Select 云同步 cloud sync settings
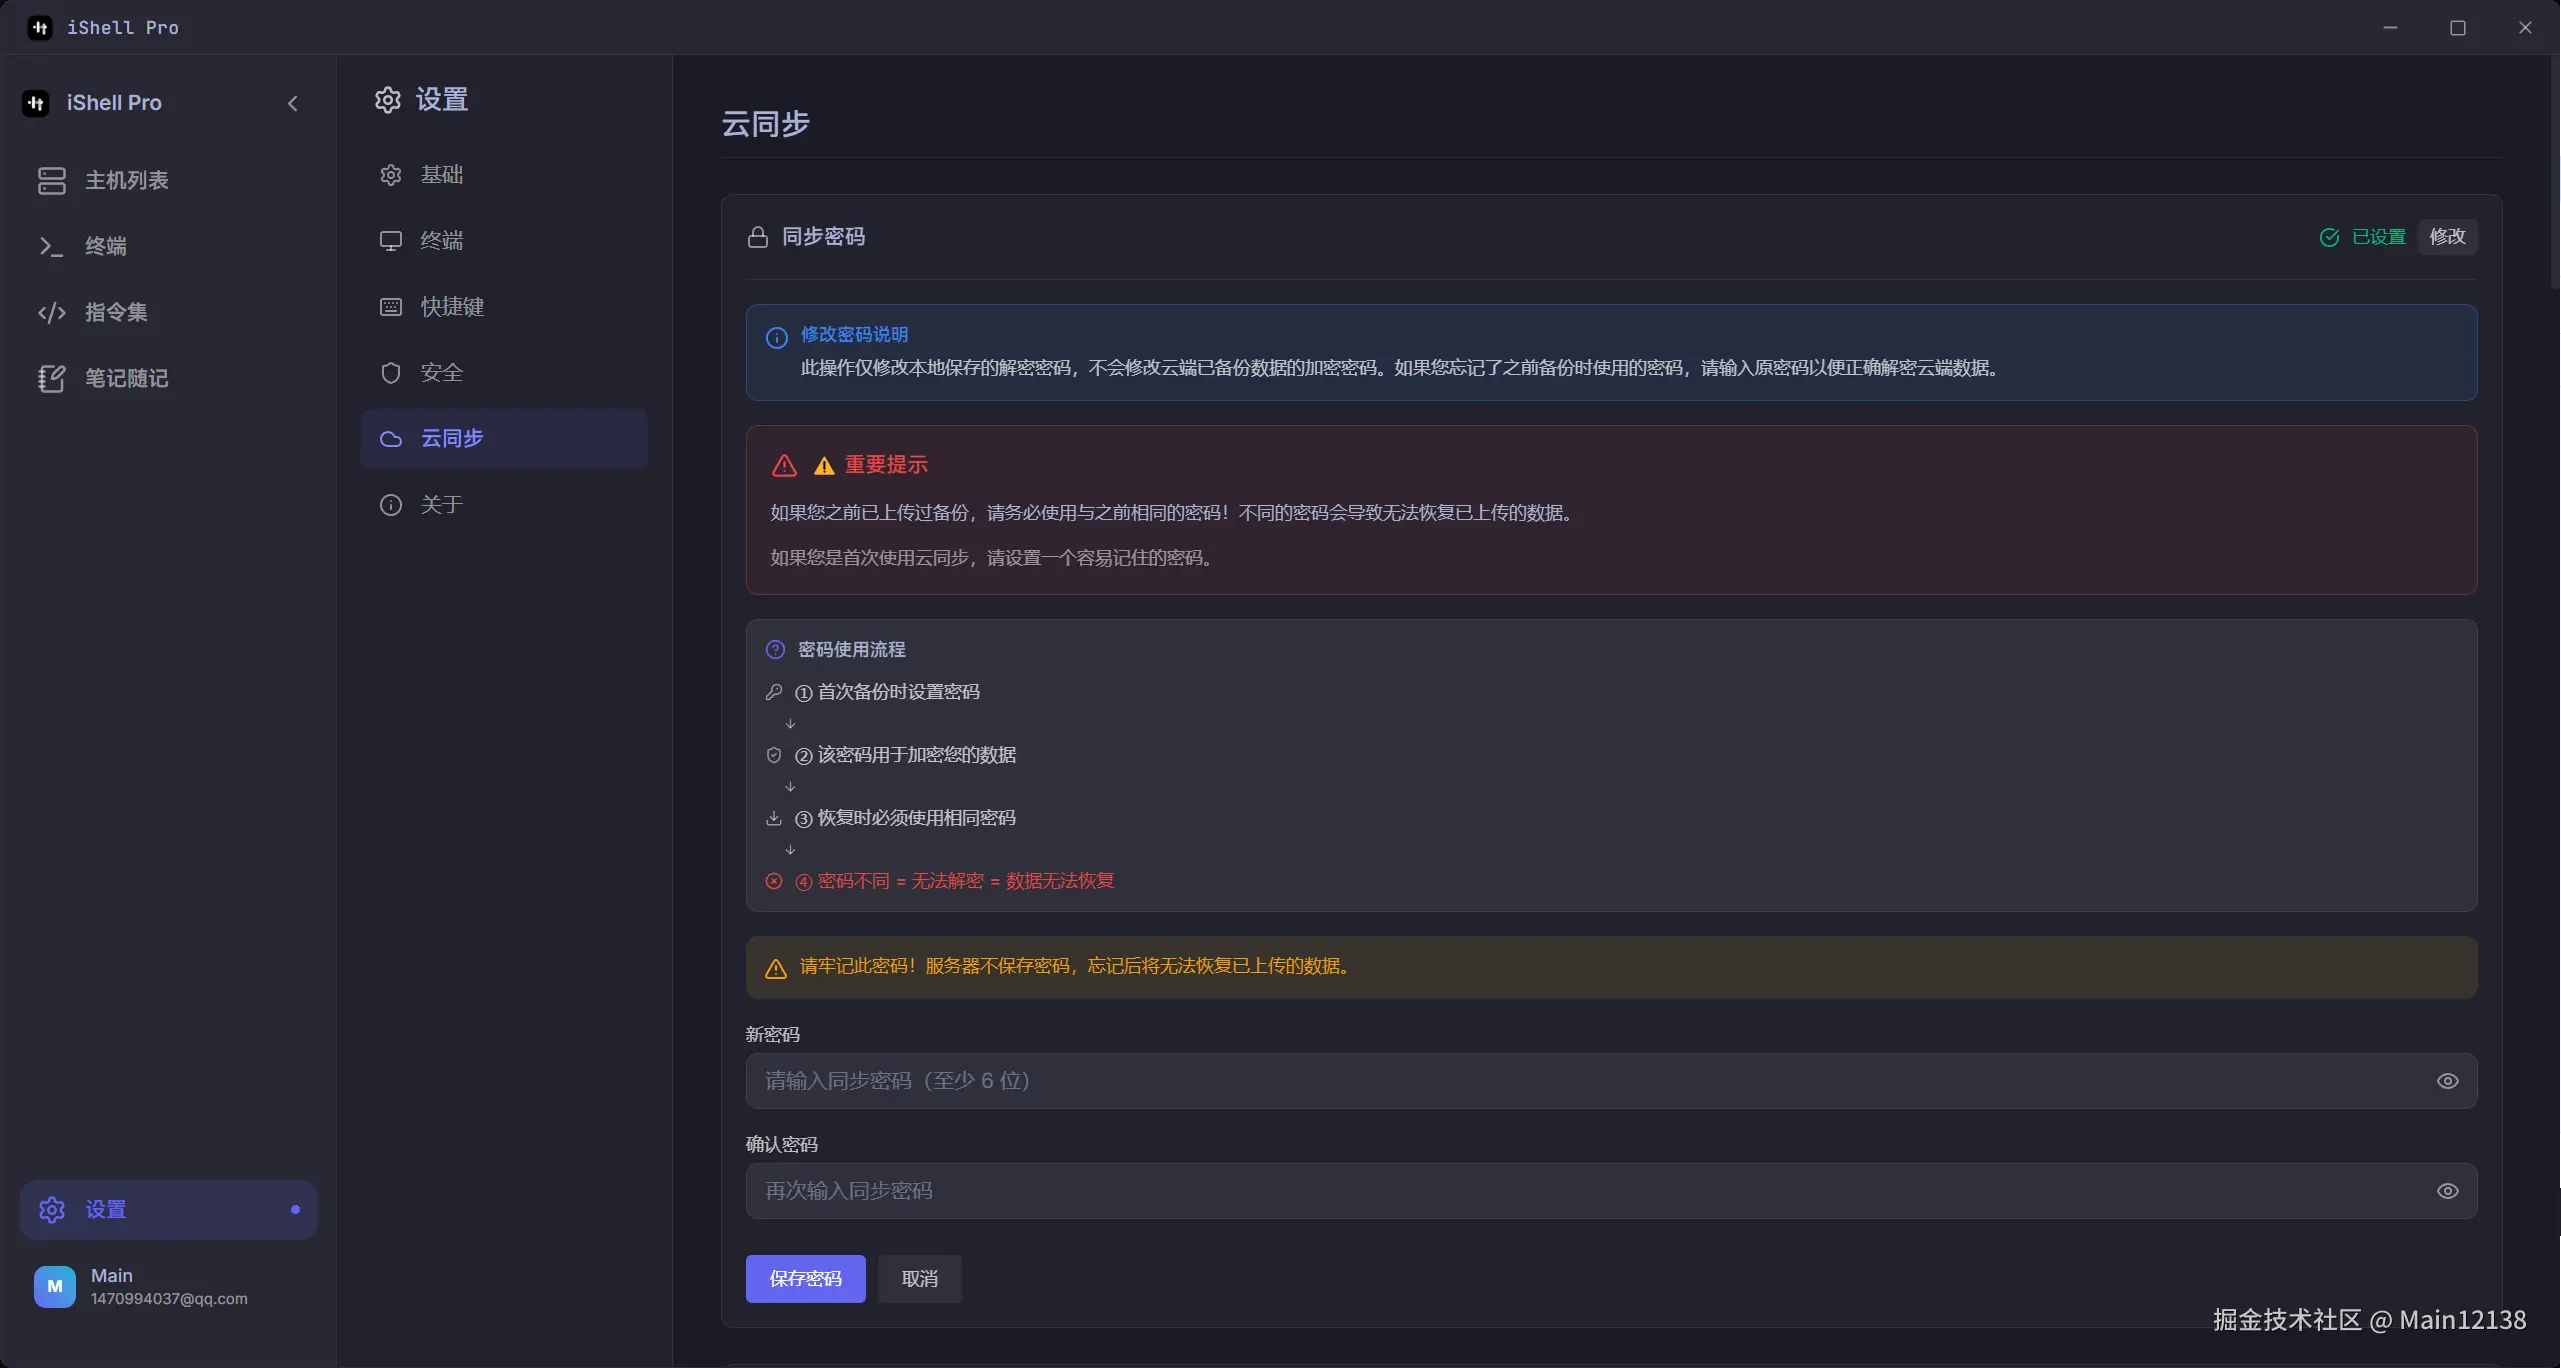 [x=450, y=438]
